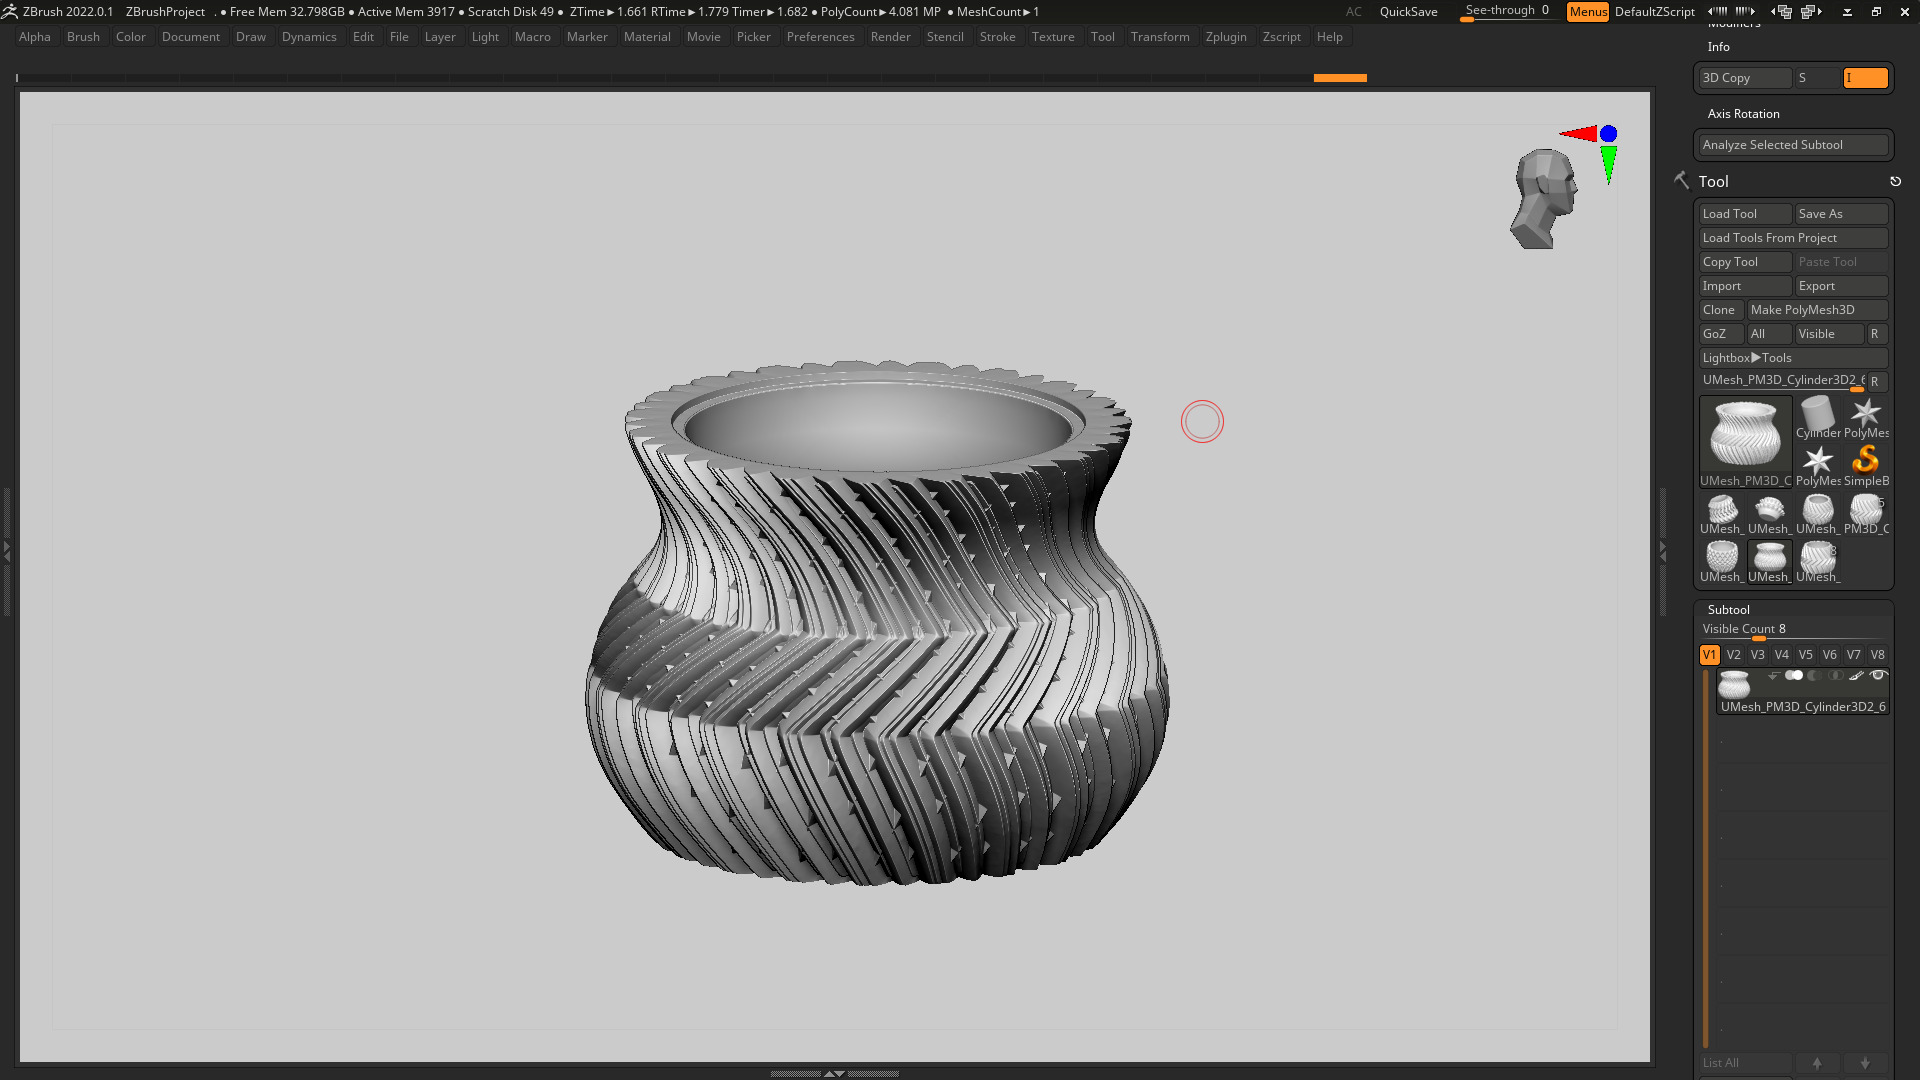This screenshot has height=1080, width=1920.
Task: Adjust the UMesh_PM3D_Cylinder3D2 tool item slider
Action: 1782,381
